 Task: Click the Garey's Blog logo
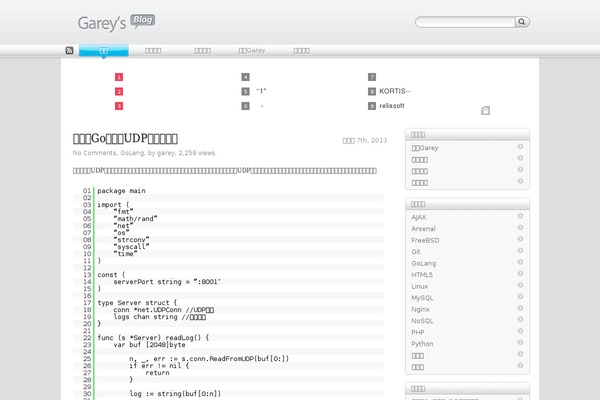click(x=116, y=22)
